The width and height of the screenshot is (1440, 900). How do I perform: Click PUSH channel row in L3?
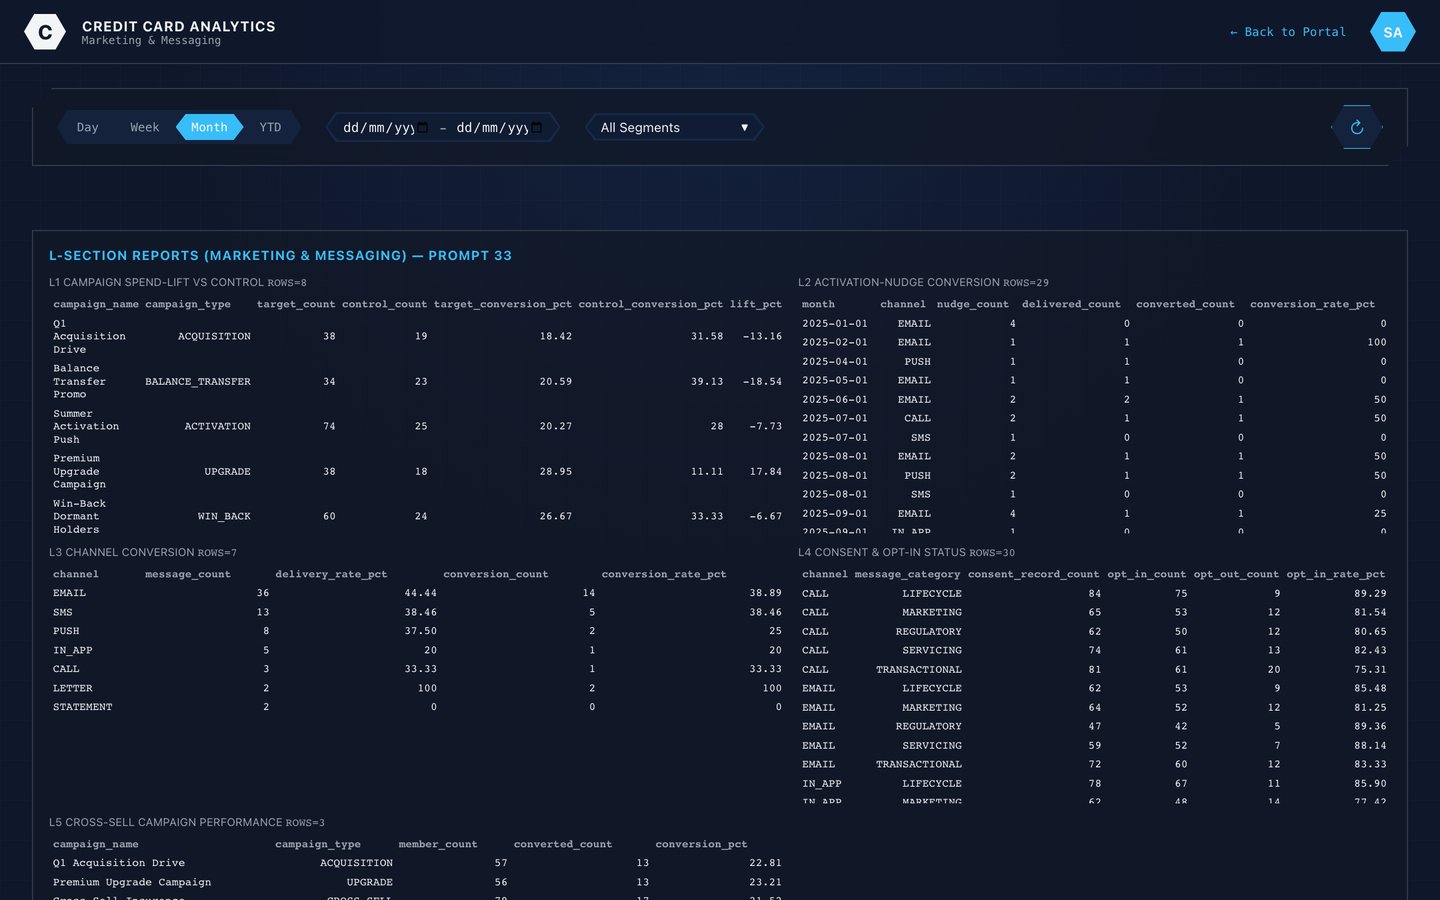point(417,632)
